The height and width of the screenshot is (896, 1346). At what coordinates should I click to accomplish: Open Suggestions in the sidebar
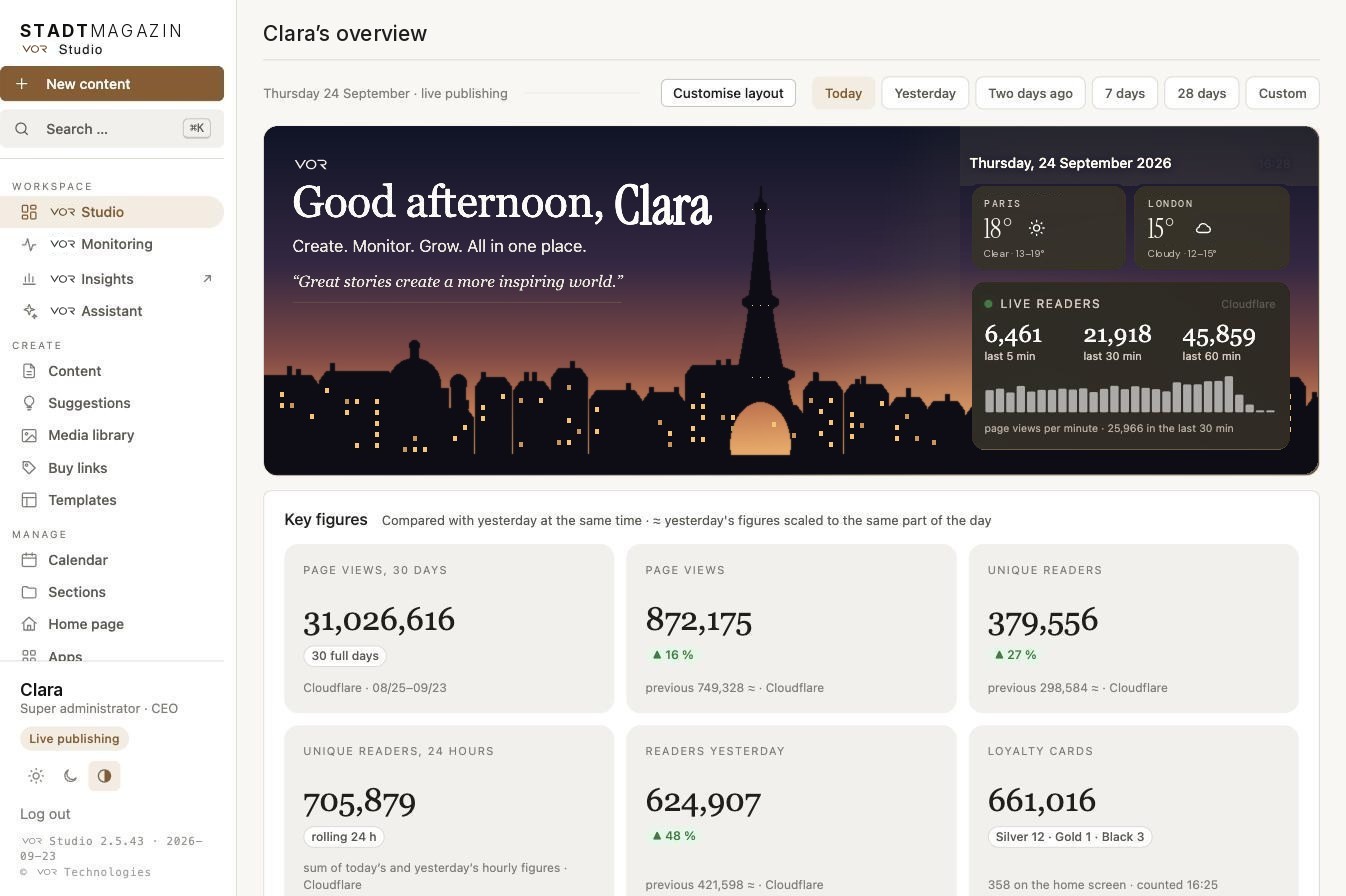(x=111, y=403)
